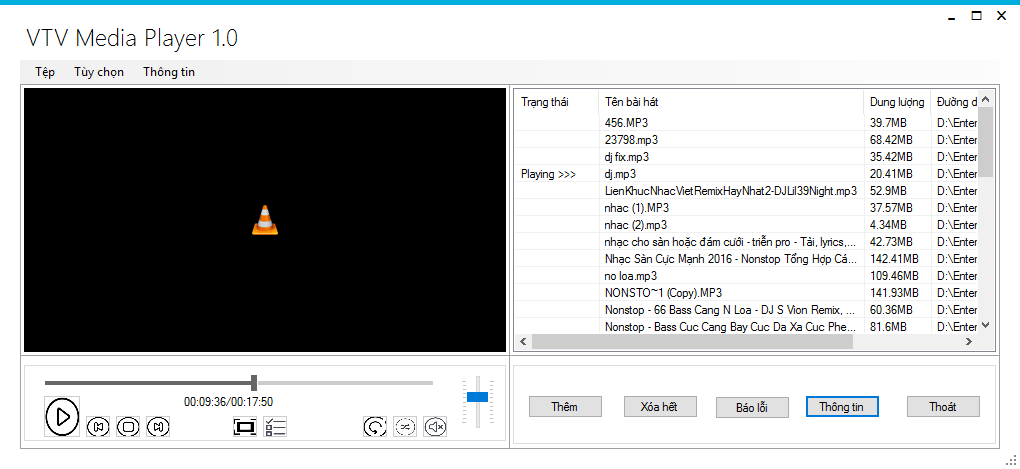Open the Tệp menu
1020x469 pixels.
pos(45,72)
